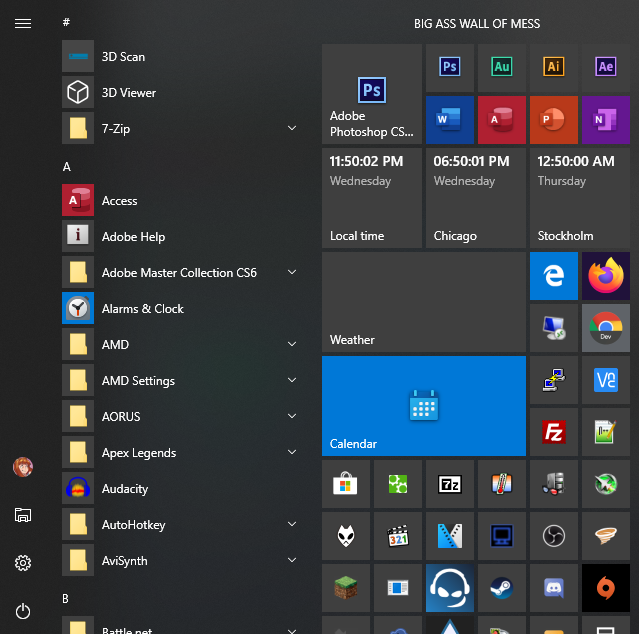Expand the AMD folder chevron

coord(292,344)
